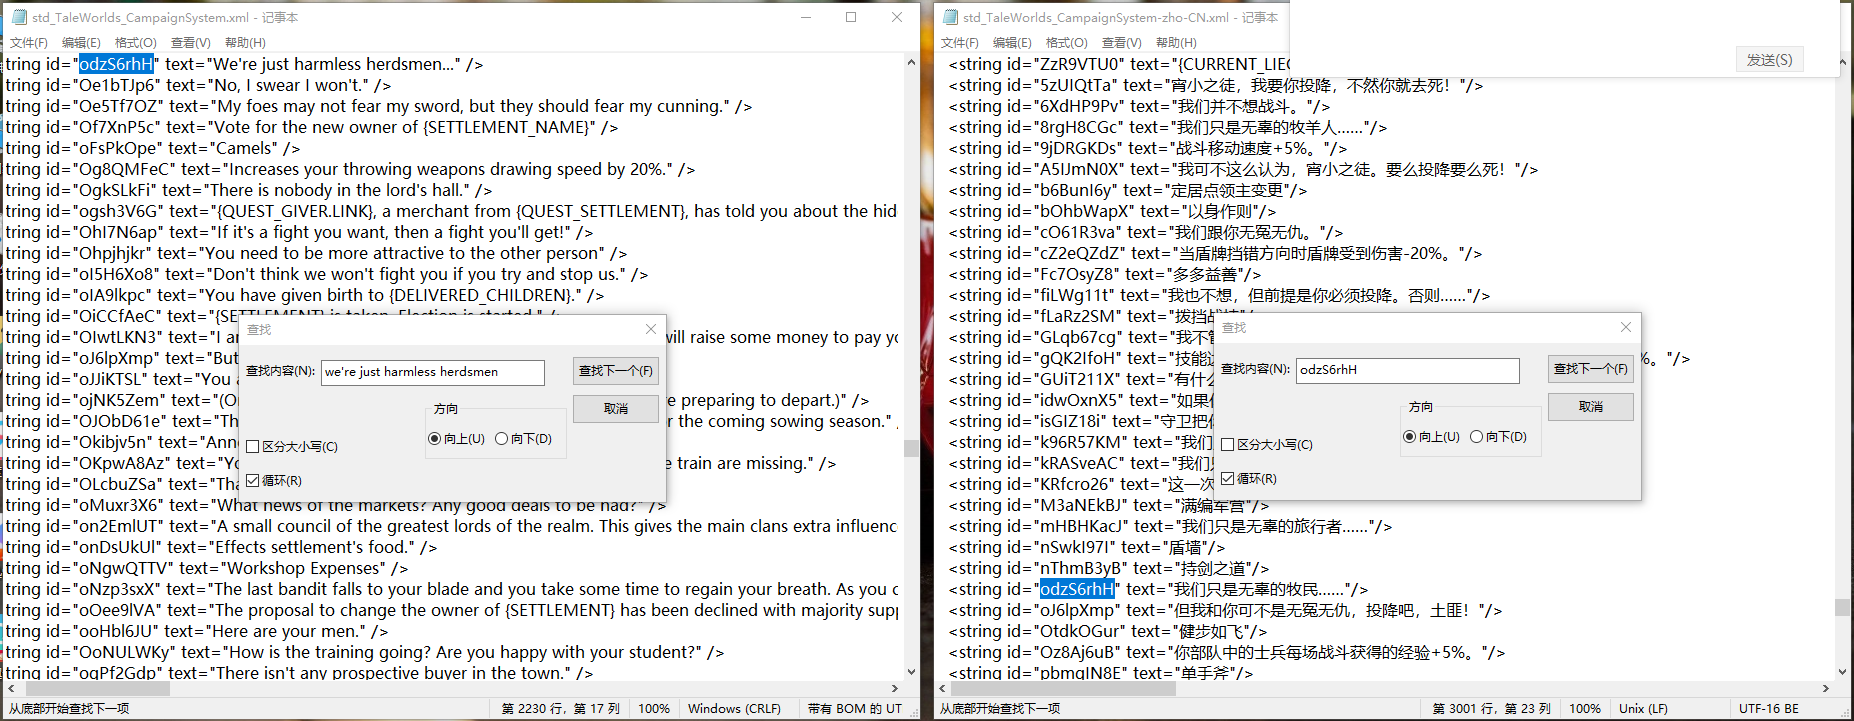Click scroll up arrow in left window vertical scrollbar

point(911,62)
